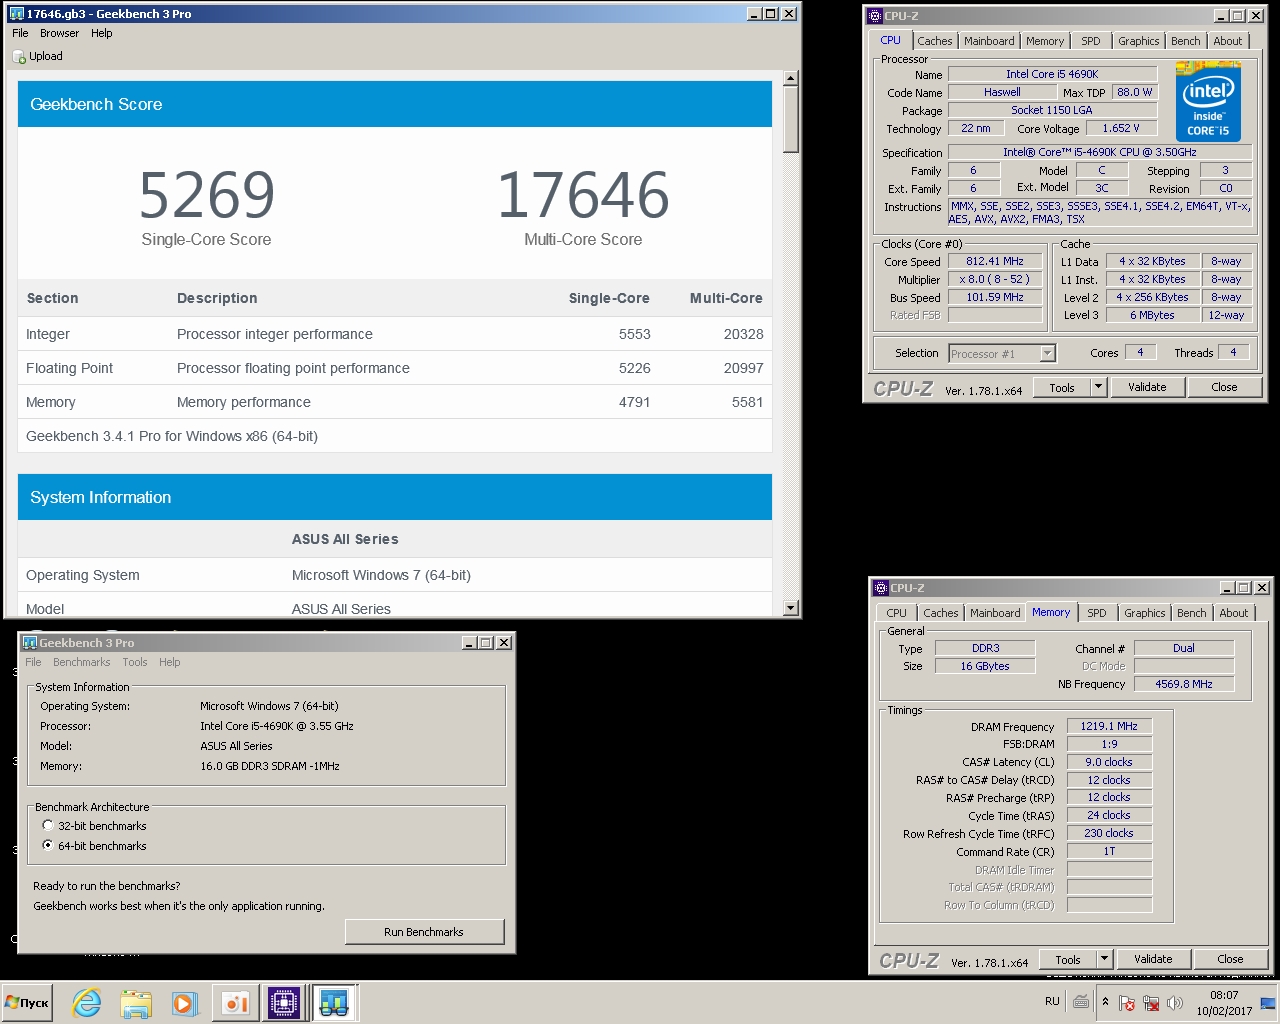This screenshot has width=1280, height=1024.
Task: Click Show Desktop icon at tray end
Action: pos(1268,1002)
